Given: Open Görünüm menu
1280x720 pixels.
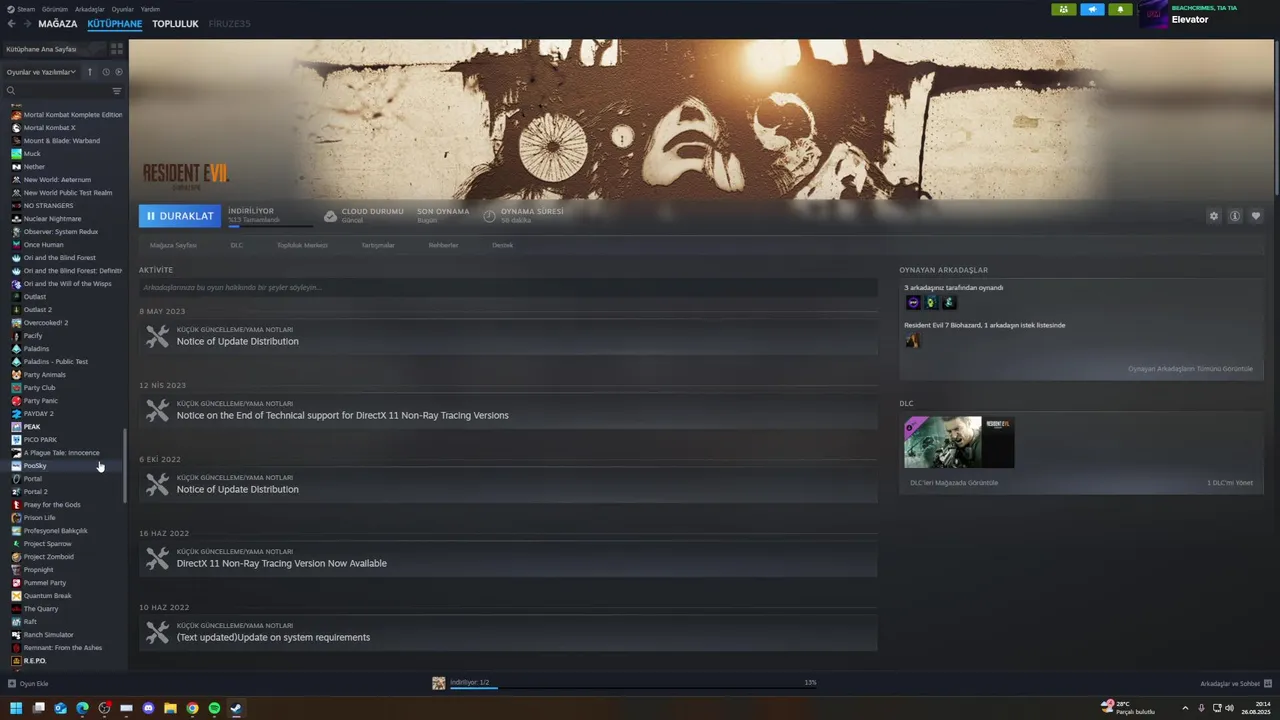Looking at the screenshot, I should click(55, 9).
